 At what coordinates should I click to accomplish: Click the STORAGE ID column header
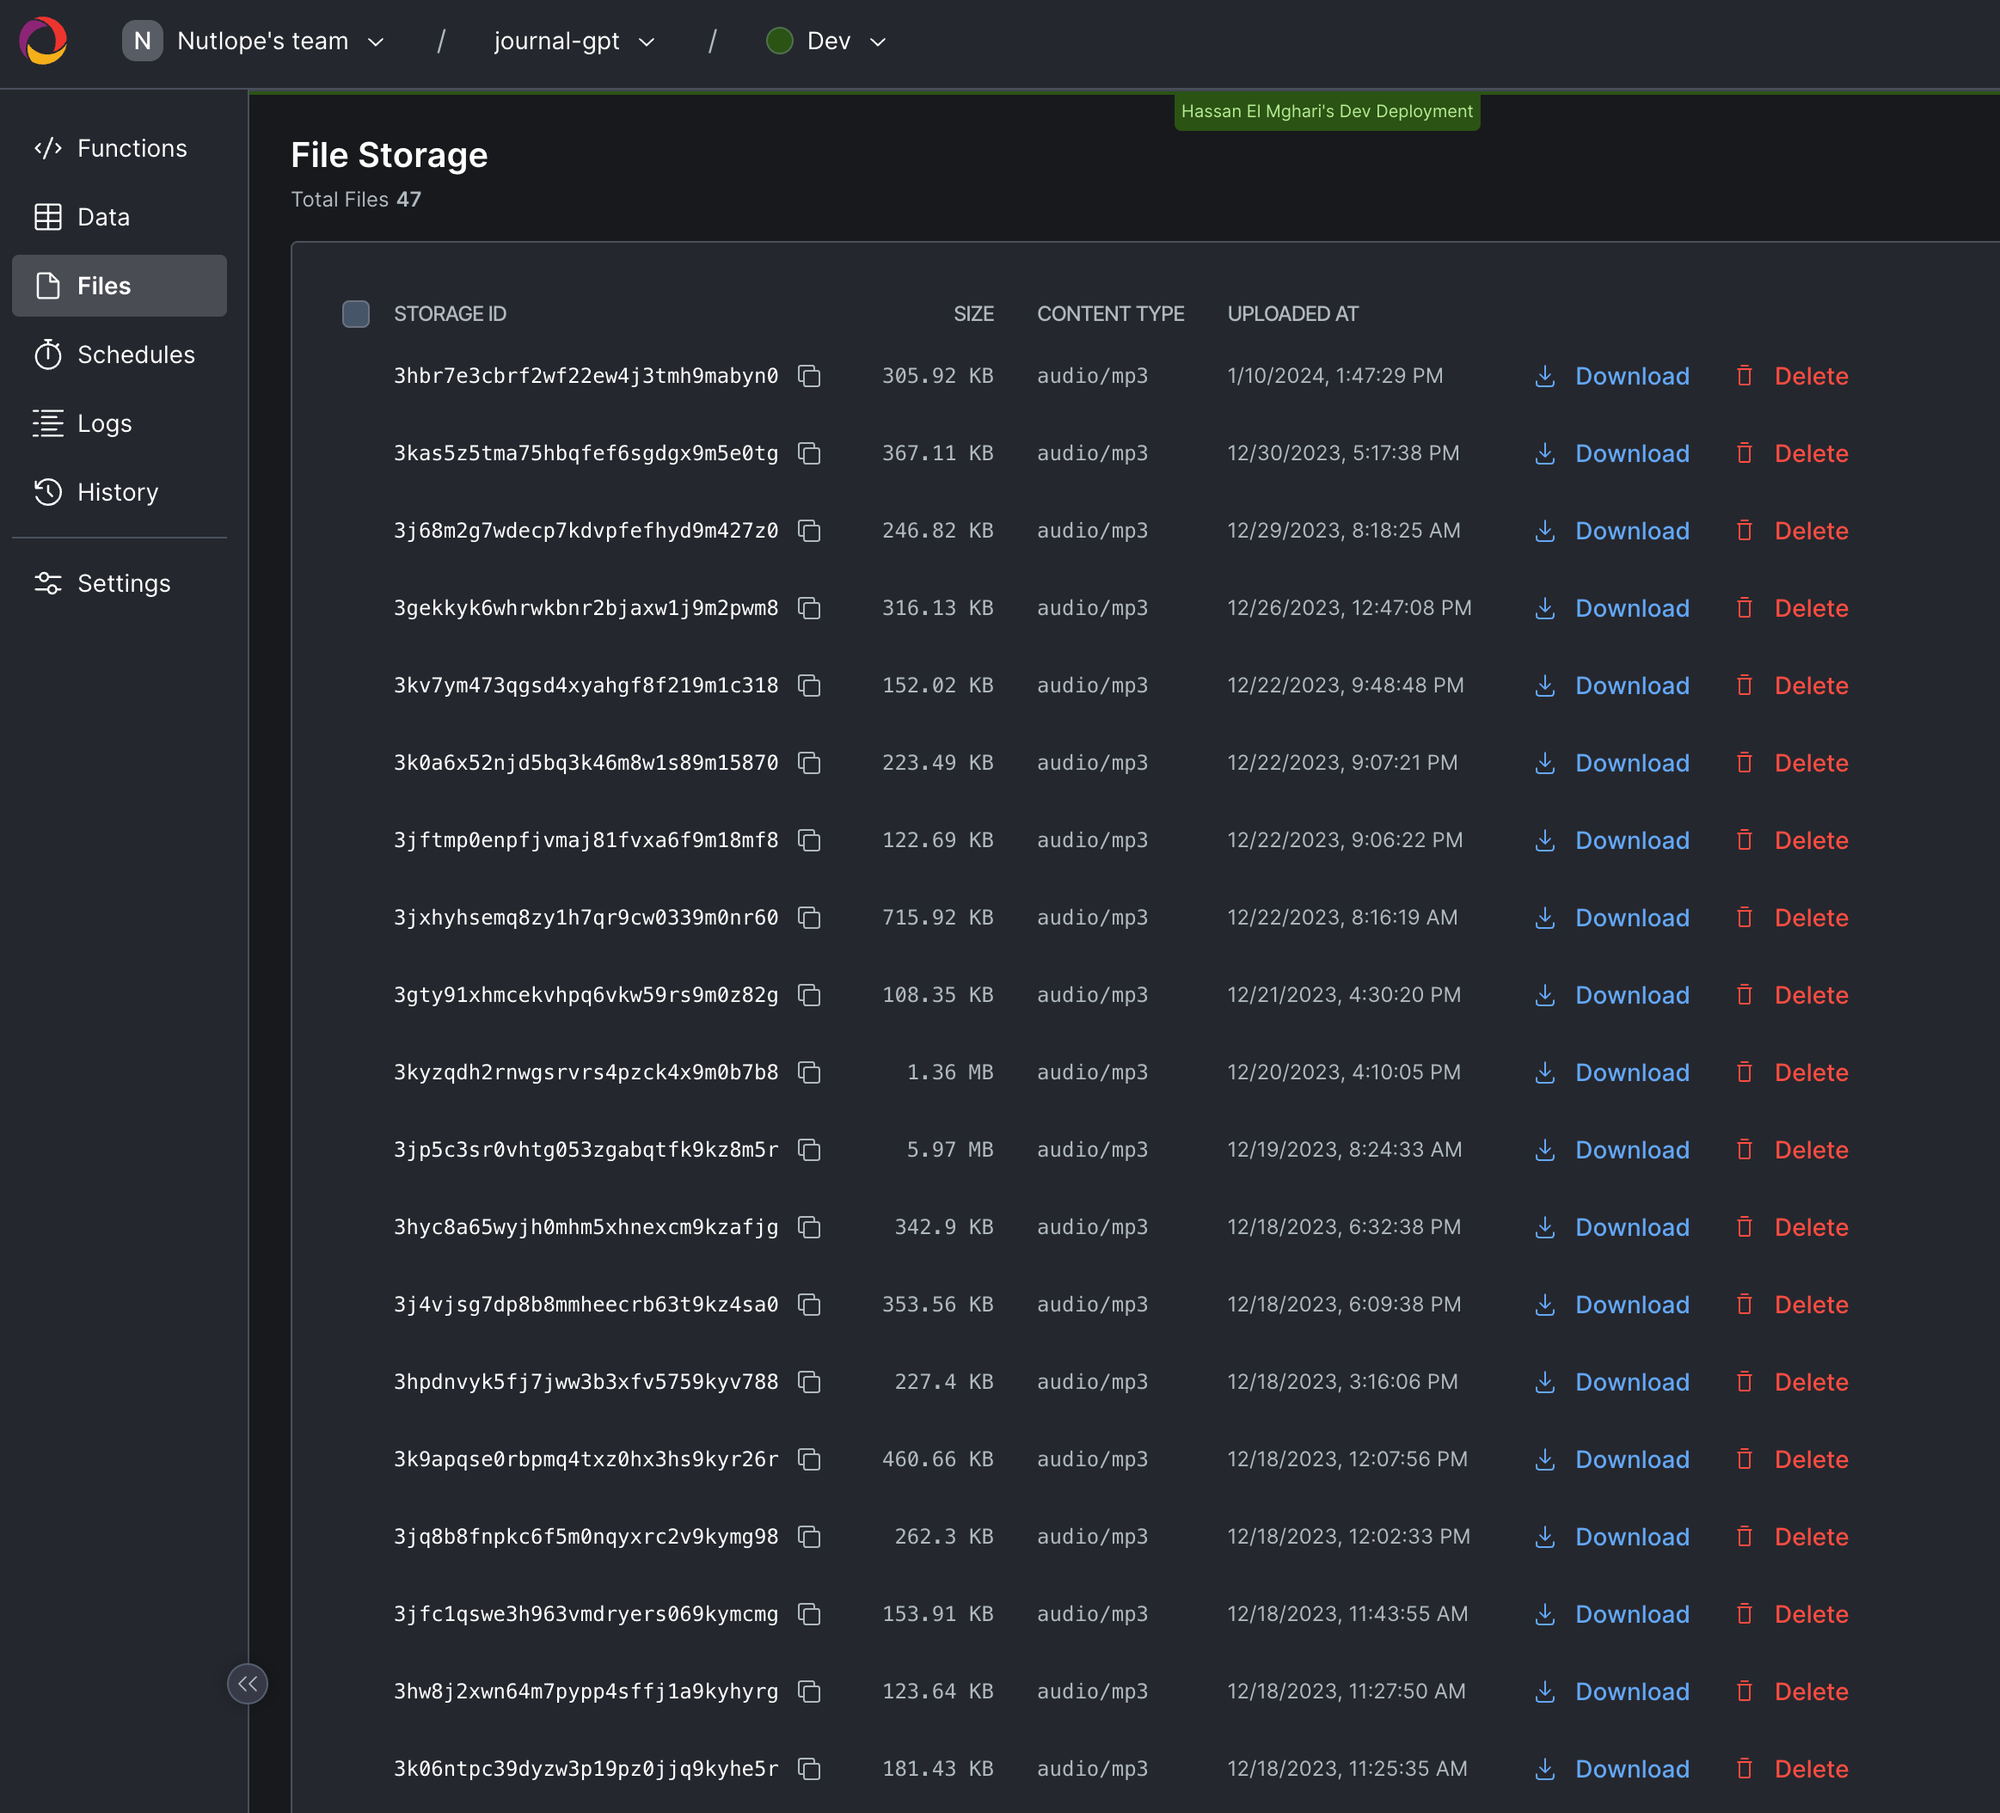450,314
